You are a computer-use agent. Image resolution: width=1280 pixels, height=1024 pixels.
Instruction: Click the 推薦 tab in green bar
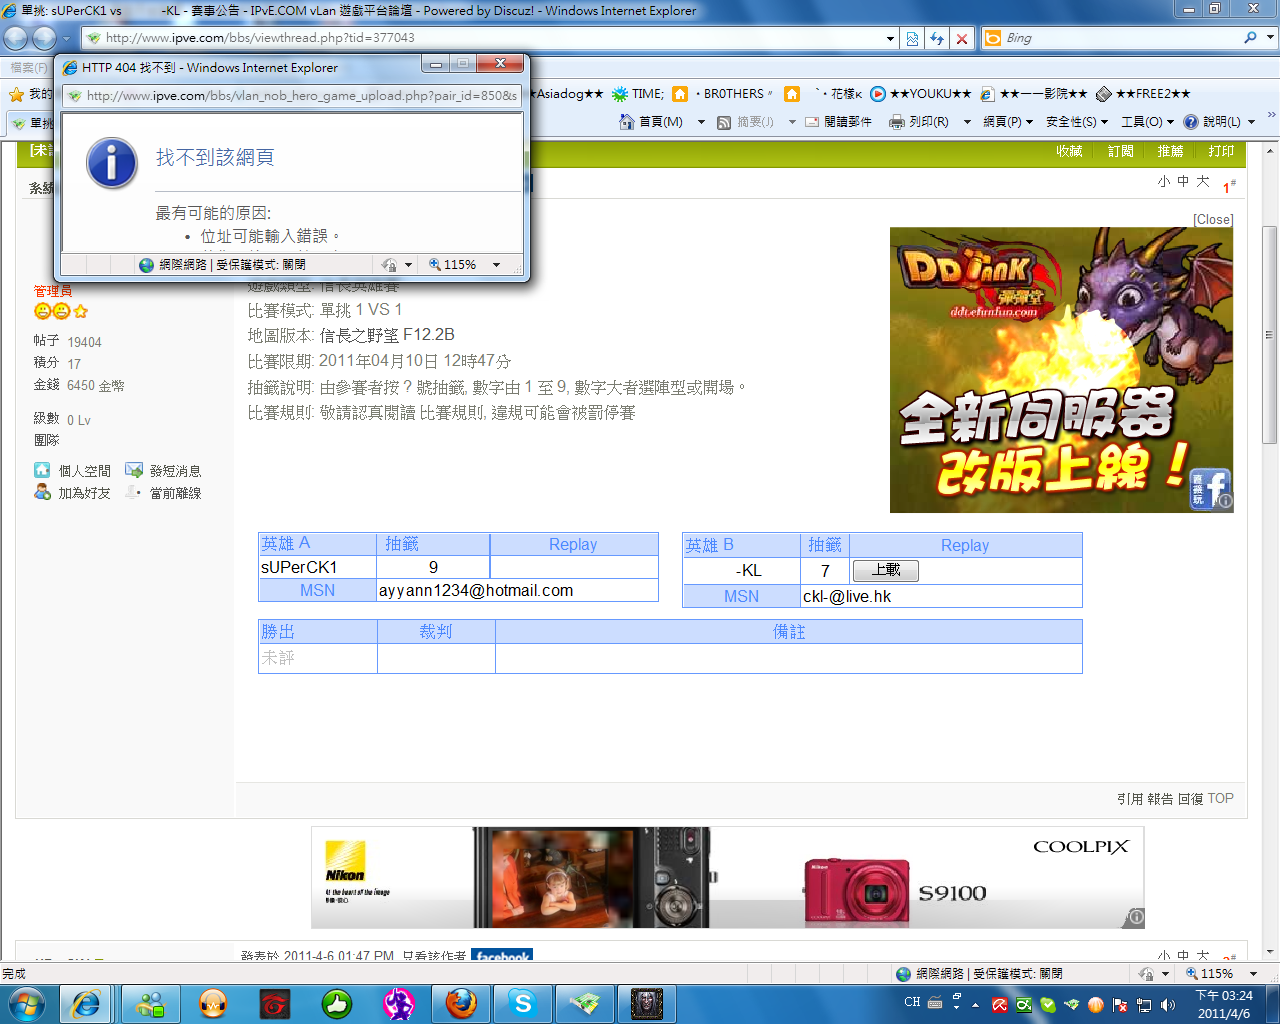point(1170,151)
